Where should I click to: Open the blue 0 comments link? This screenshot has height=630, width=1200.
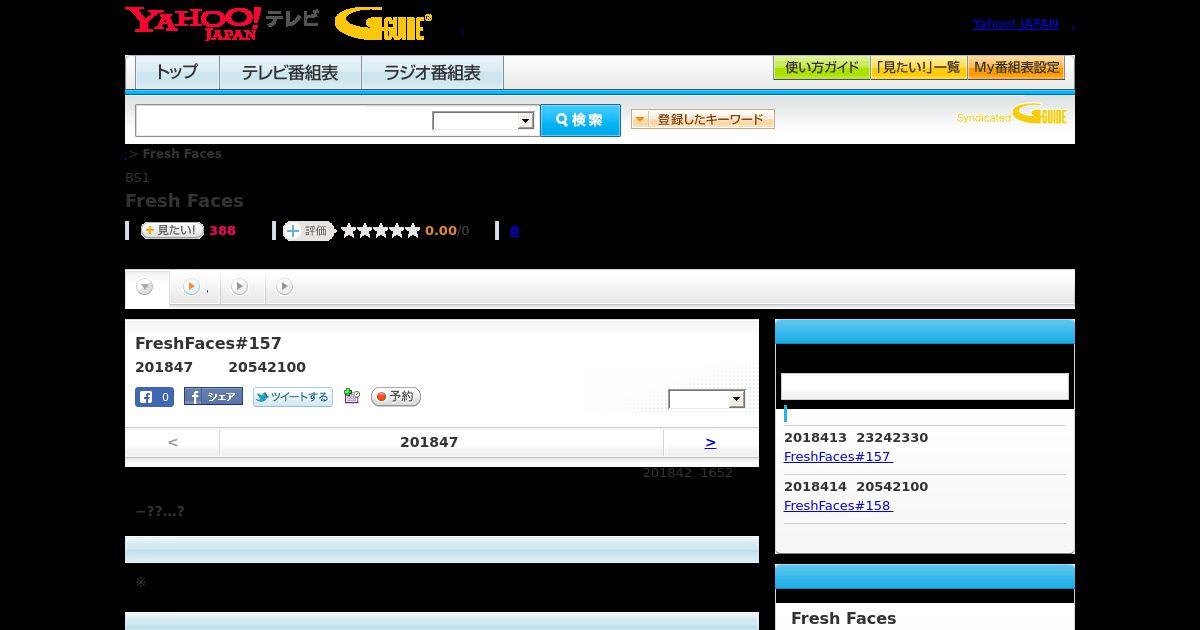[x=514, y=231]
